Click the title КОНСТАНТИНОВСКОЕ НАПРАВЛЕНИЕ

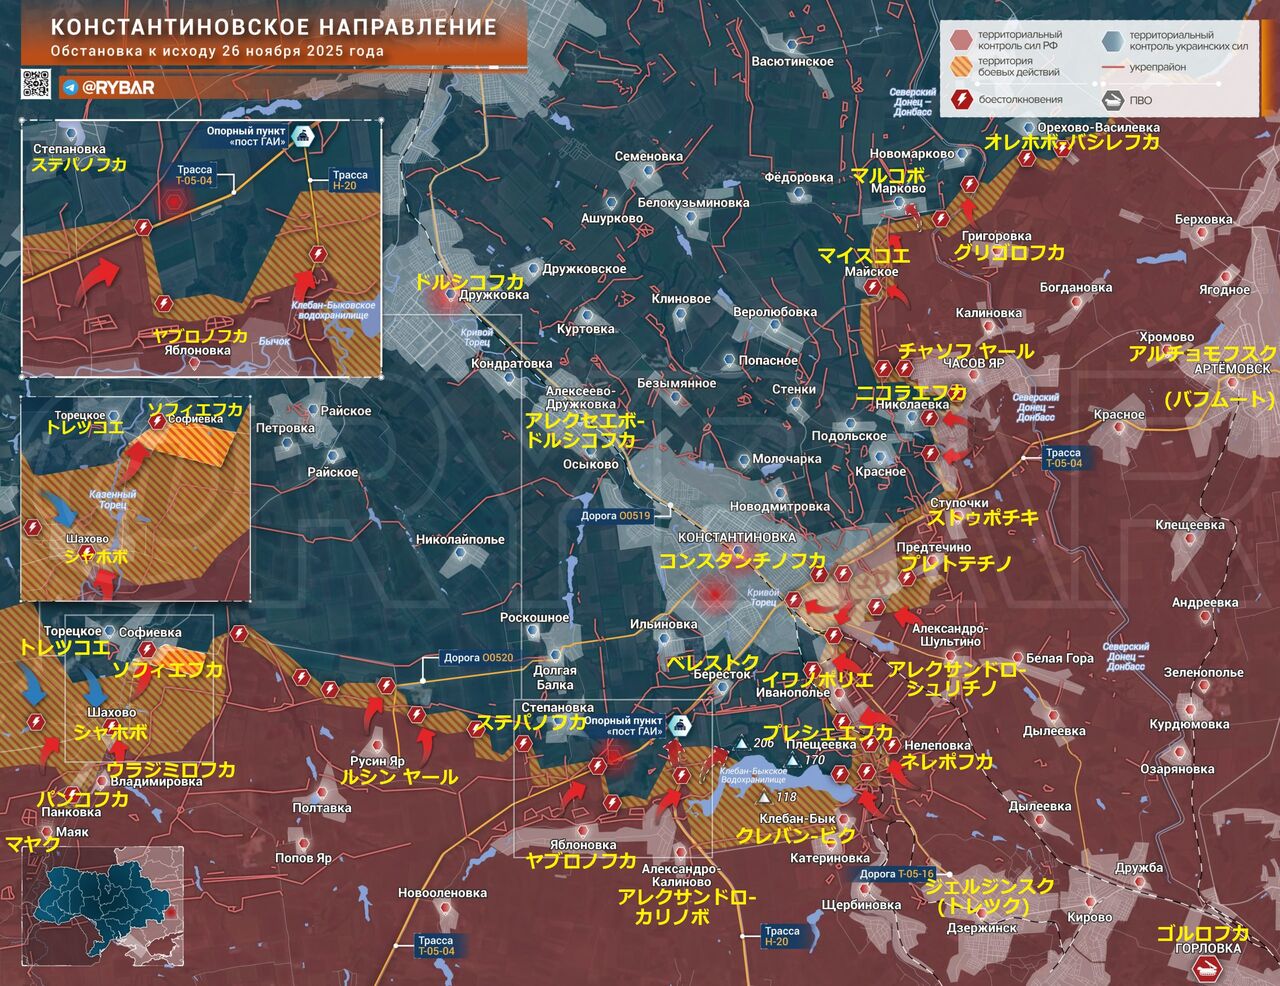click(x=274, y=27)
